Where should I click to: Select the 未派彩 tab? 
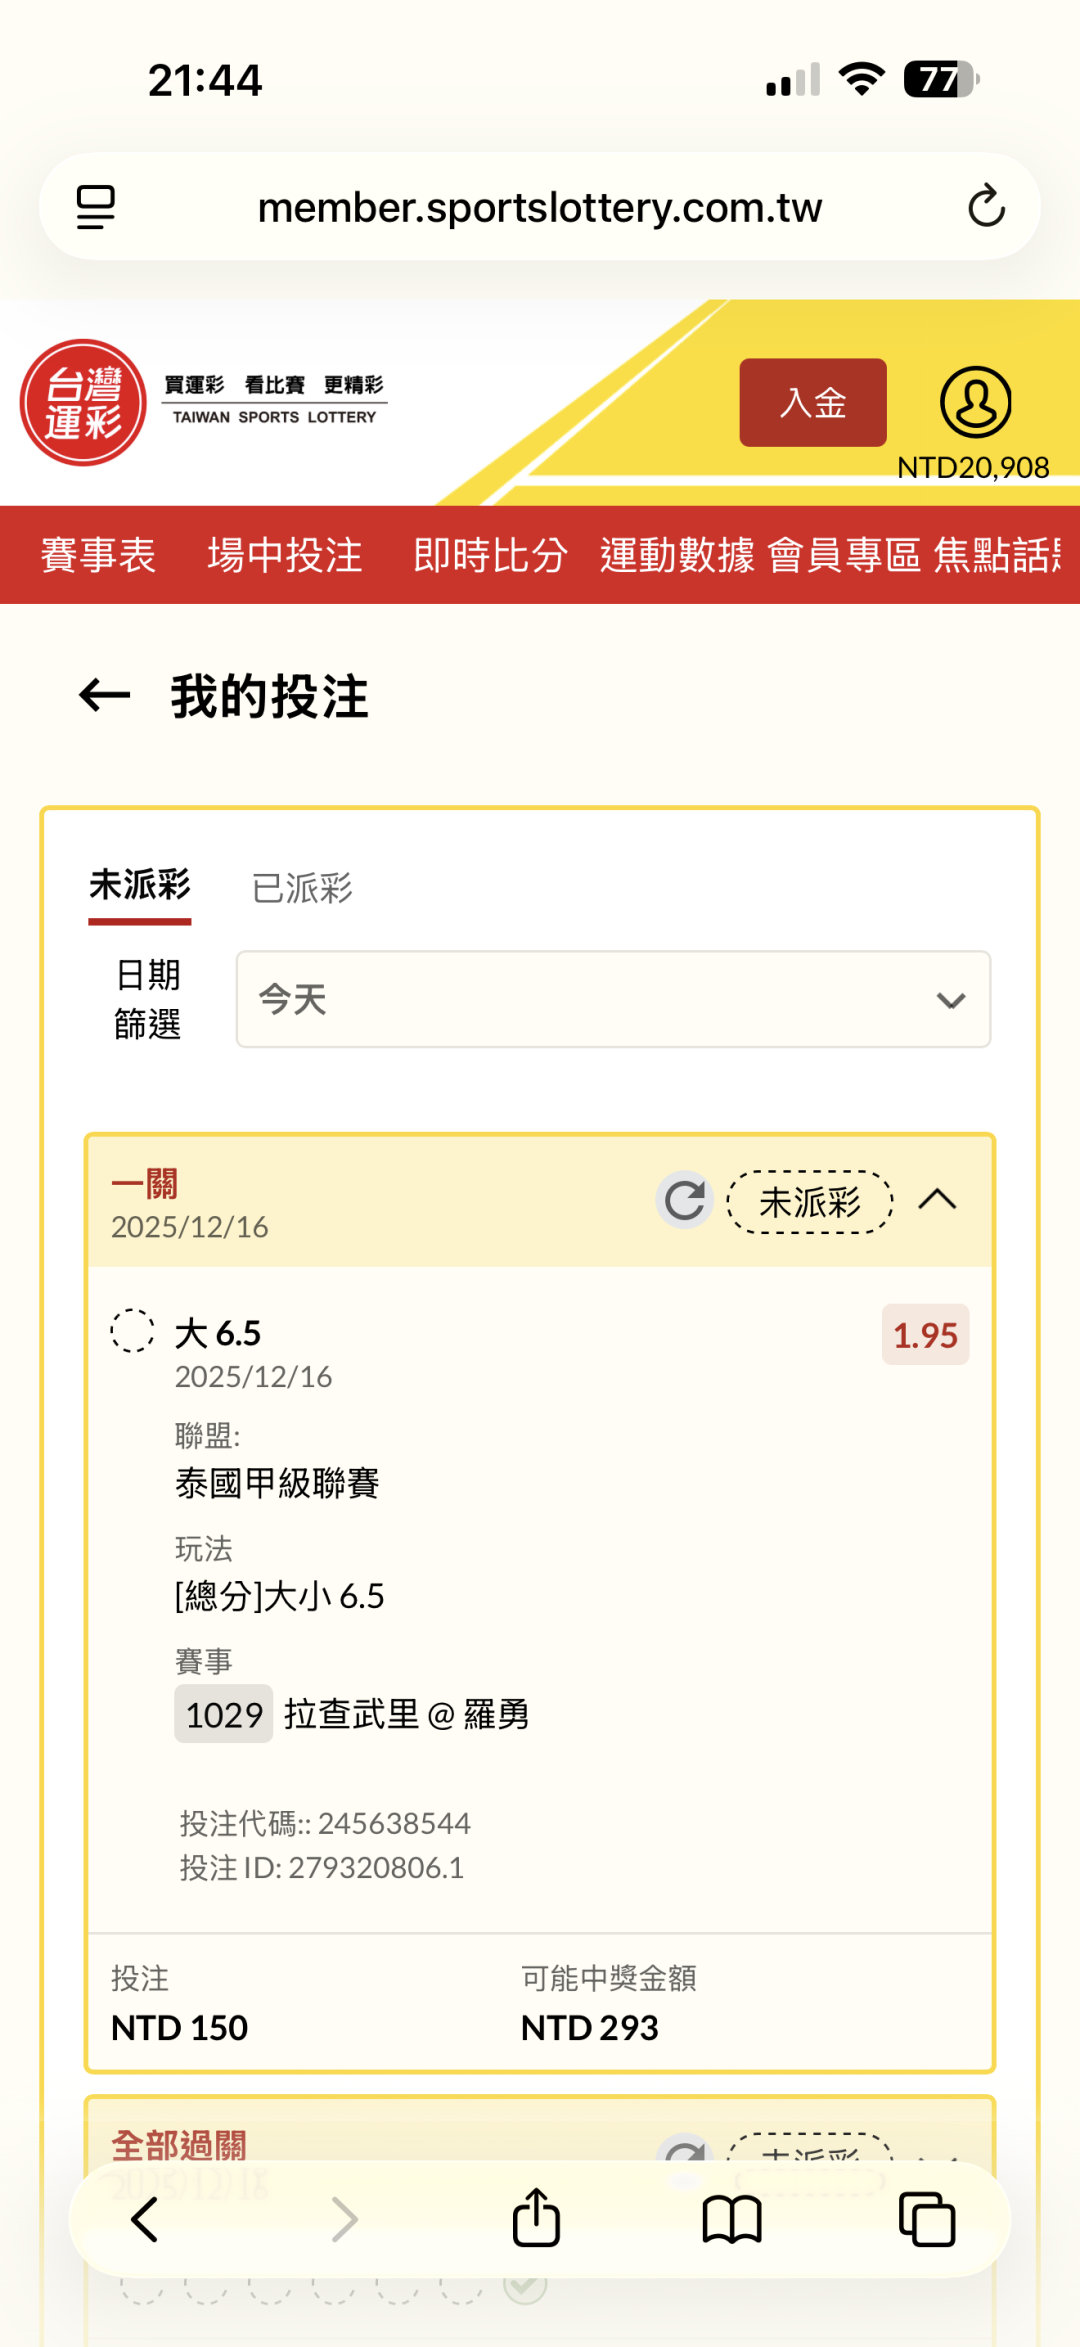point(140,886)
